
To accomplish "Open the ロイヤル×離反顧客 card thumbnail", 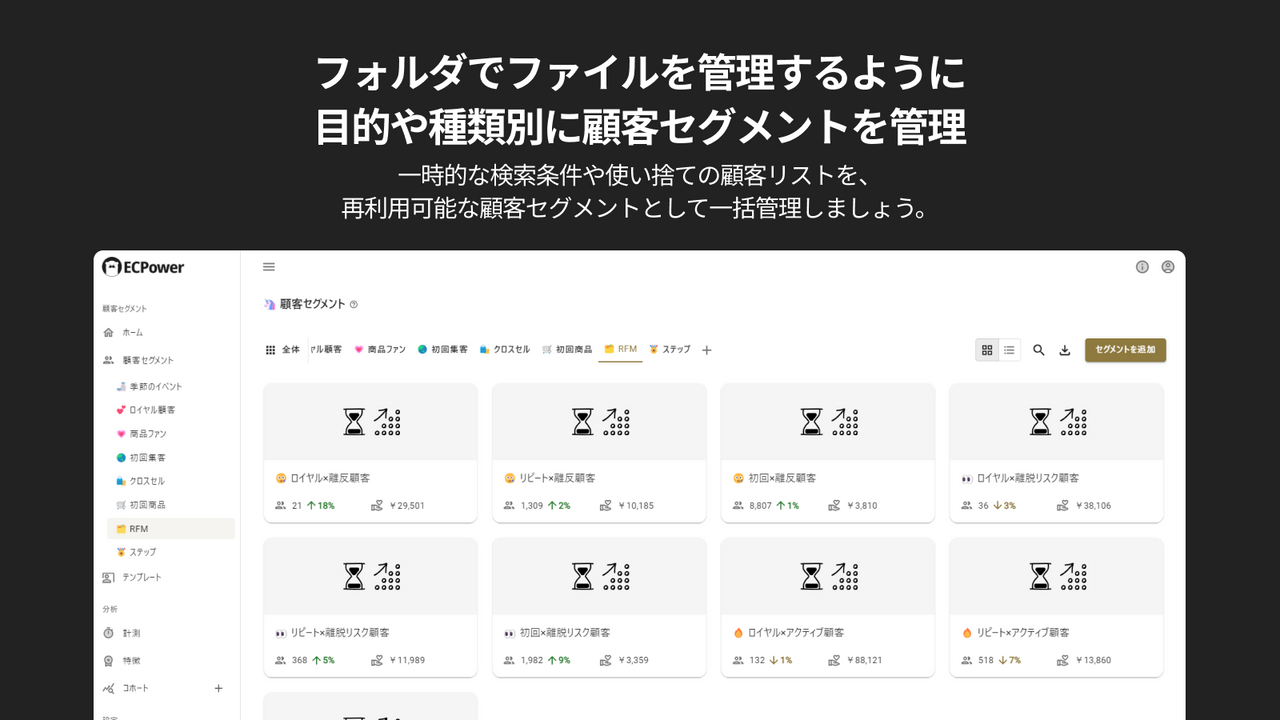I will pyautogui.click(x=371, y=422).
